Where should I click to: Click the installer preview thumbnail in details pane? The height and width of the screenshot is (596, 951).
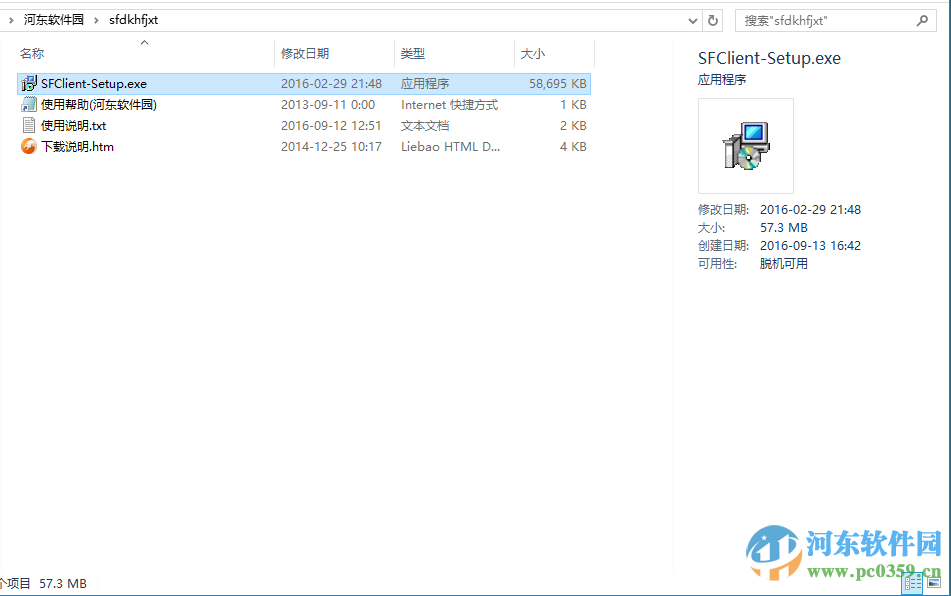[745, 146]
